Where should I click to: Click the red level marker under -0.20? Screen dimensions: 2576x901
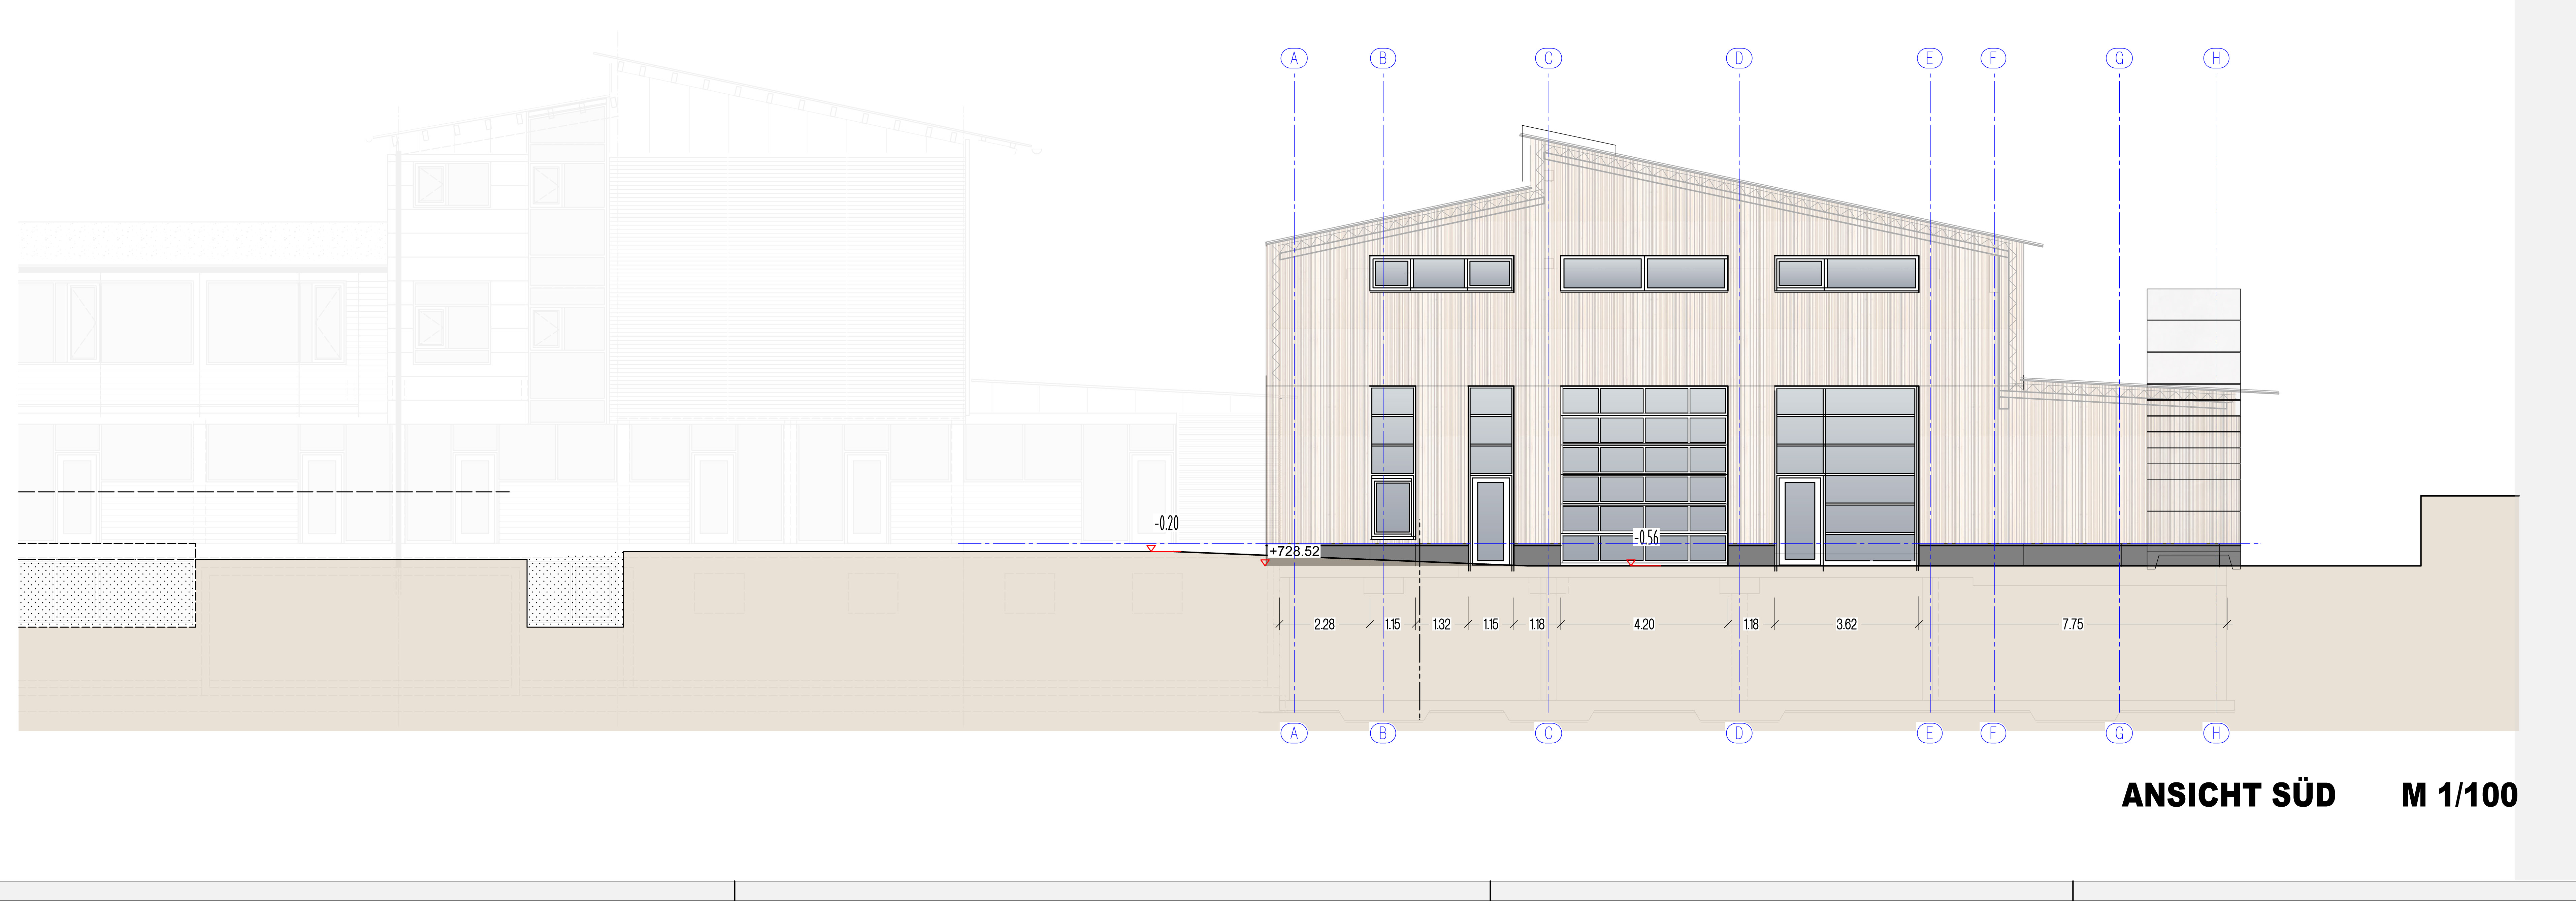pos(1151,548)
